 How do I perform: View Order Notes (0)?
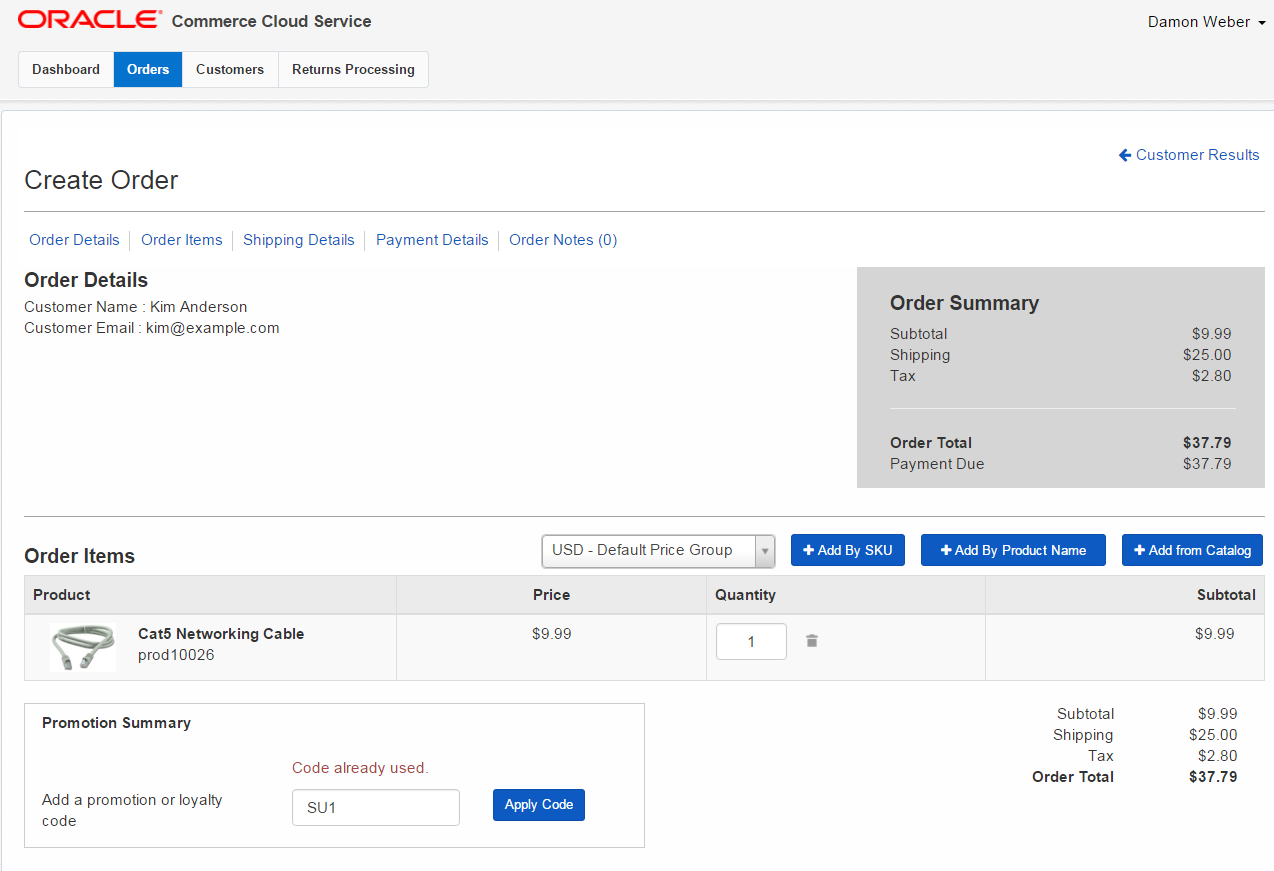click(x=563, y=240)
